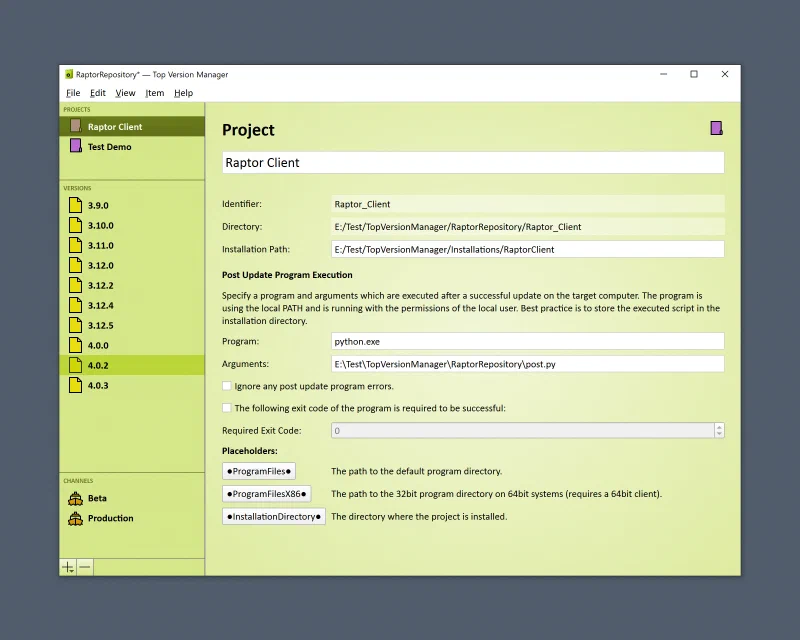Click the Beta channel ship icon

pyautogui.click(x=76, y=498)
